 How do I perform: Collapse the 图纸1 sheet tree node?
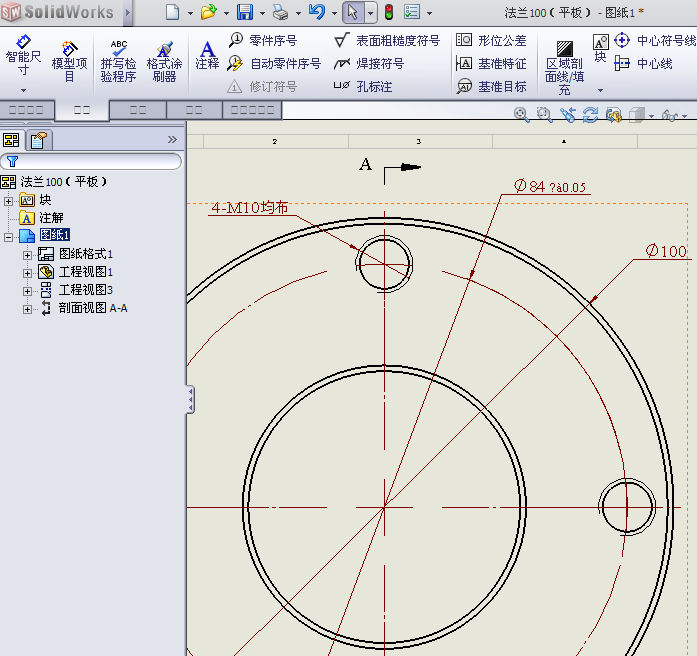9,236
